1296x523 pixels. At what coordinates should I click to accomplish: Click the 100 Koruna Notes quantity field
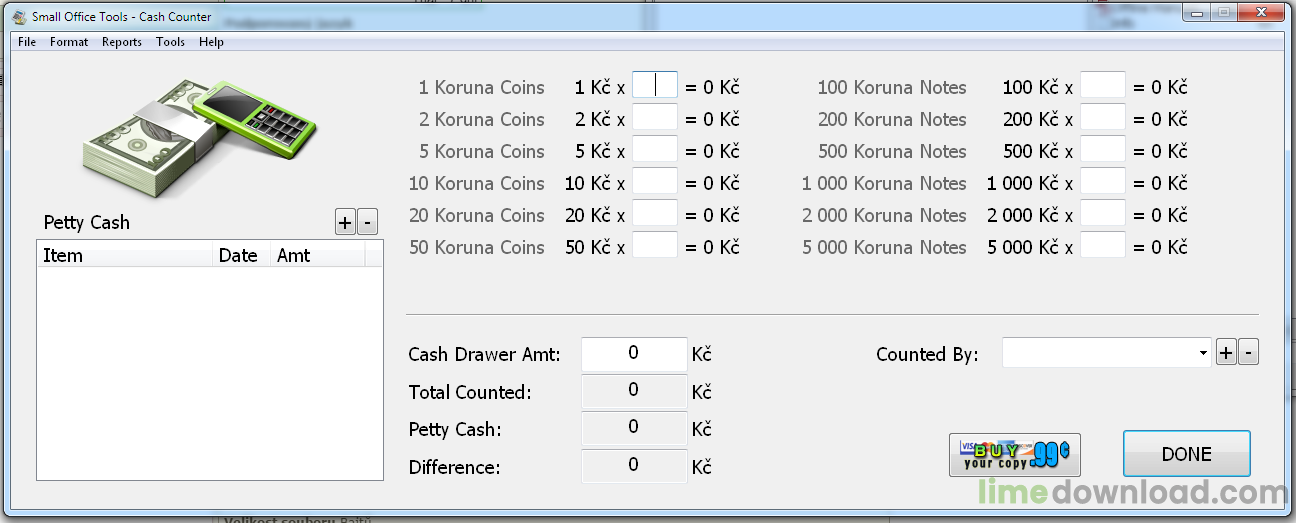click(1103, 86)
